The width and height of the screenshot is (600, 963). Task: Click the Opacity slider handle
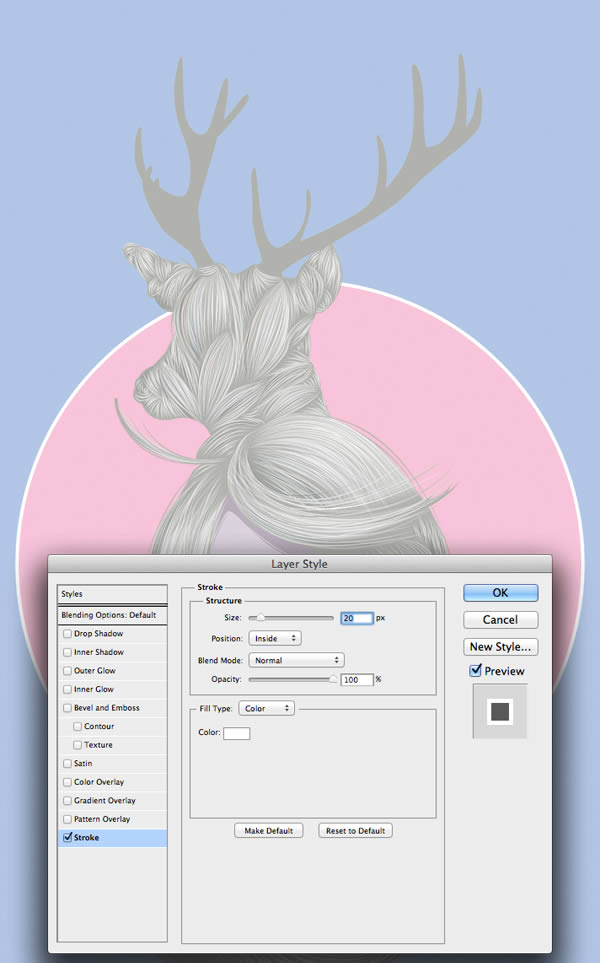pos(333,679)
